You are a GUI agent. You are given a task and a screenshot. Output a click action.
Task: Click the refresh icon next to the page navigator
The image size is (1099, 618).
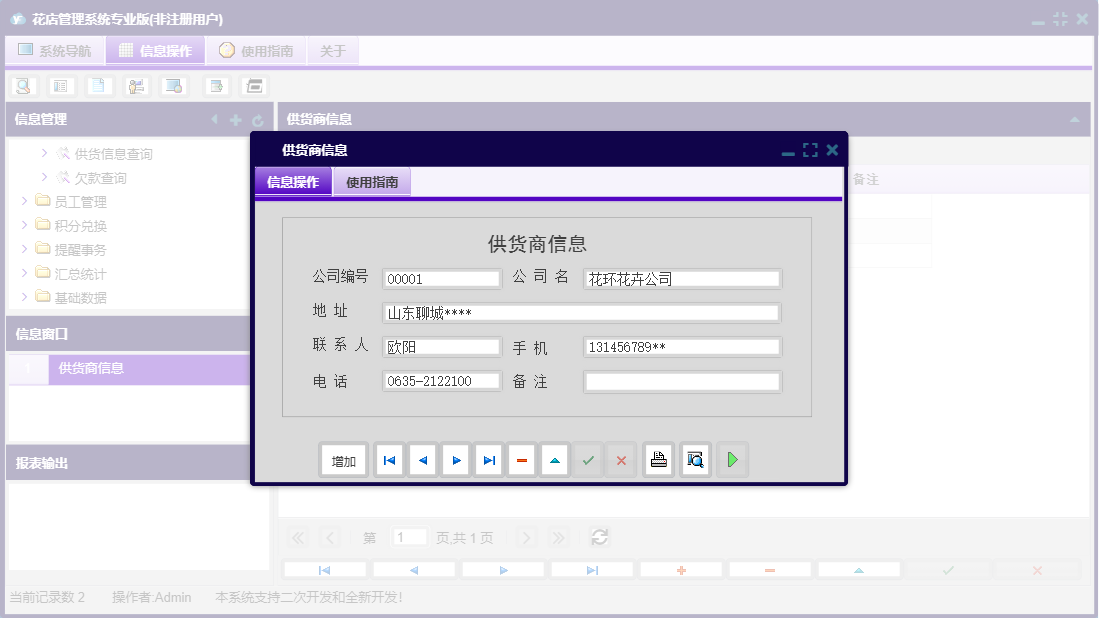[x=599, y=537]
